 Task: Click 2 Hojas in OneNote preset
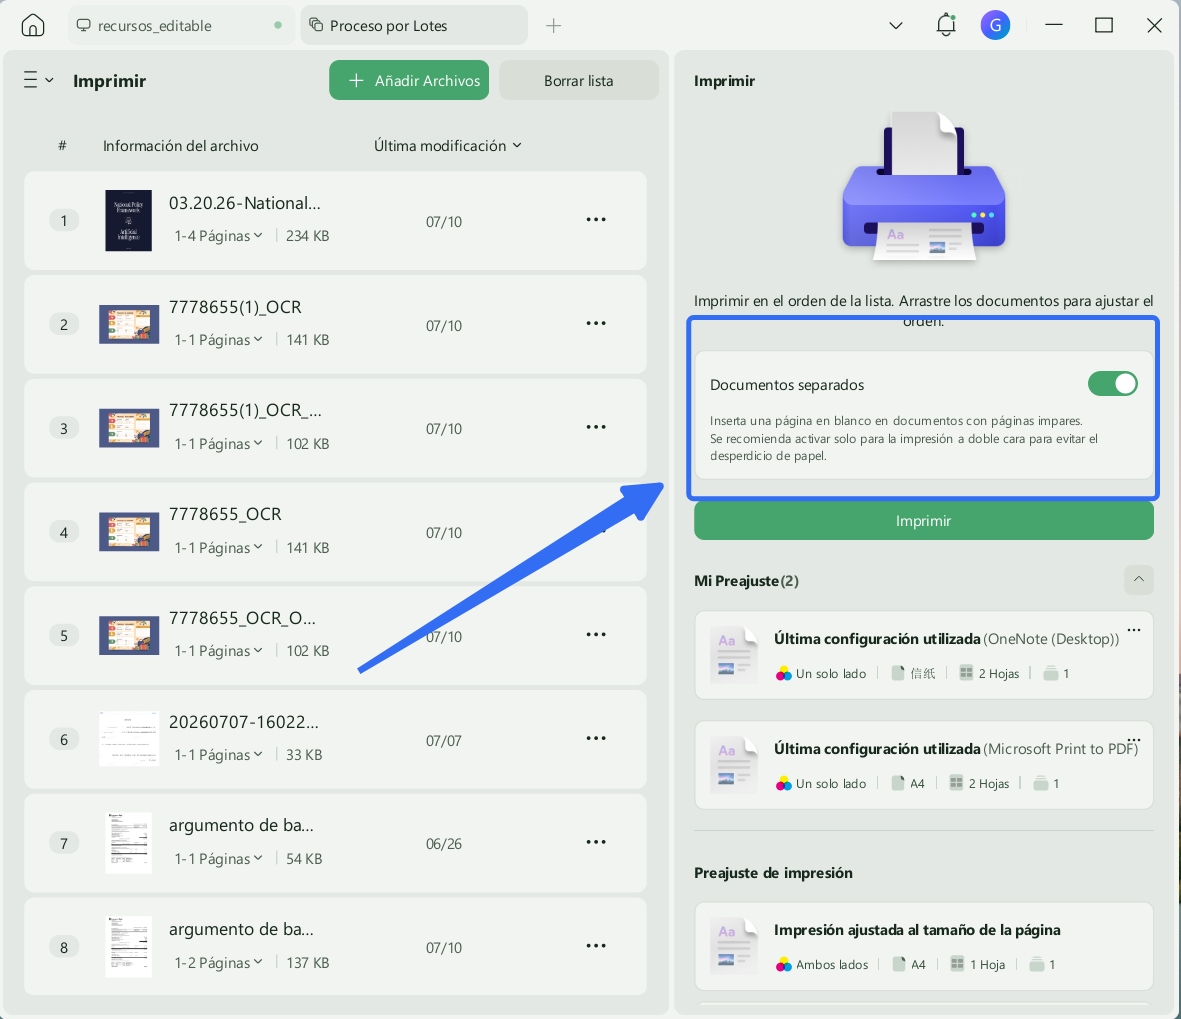pyautogui.click(x=999, y=673)
